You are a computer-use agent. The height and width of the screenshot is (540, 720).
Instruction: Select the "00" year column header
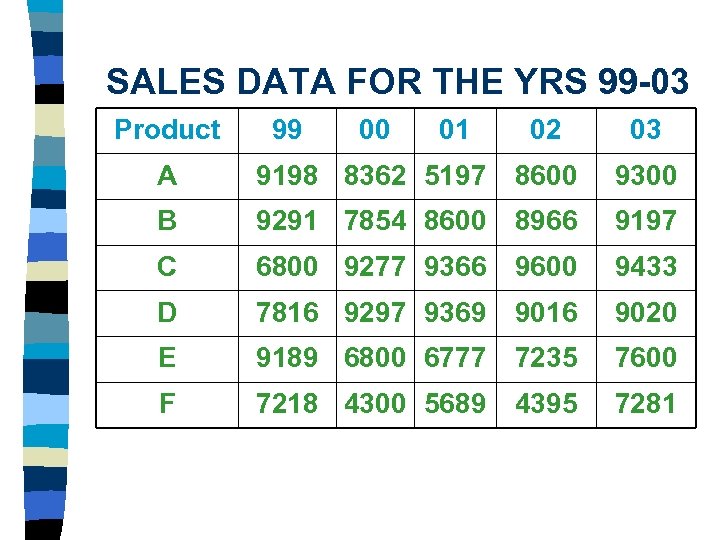374,129
